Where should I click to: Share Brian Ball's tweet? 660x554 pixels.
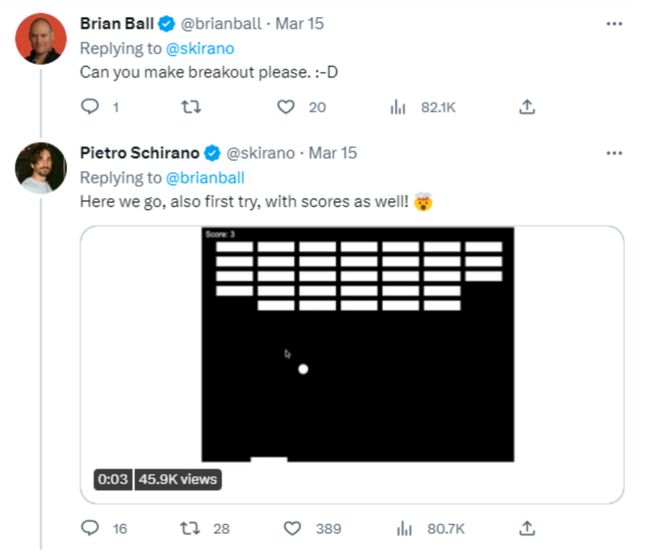pos(528,107)
